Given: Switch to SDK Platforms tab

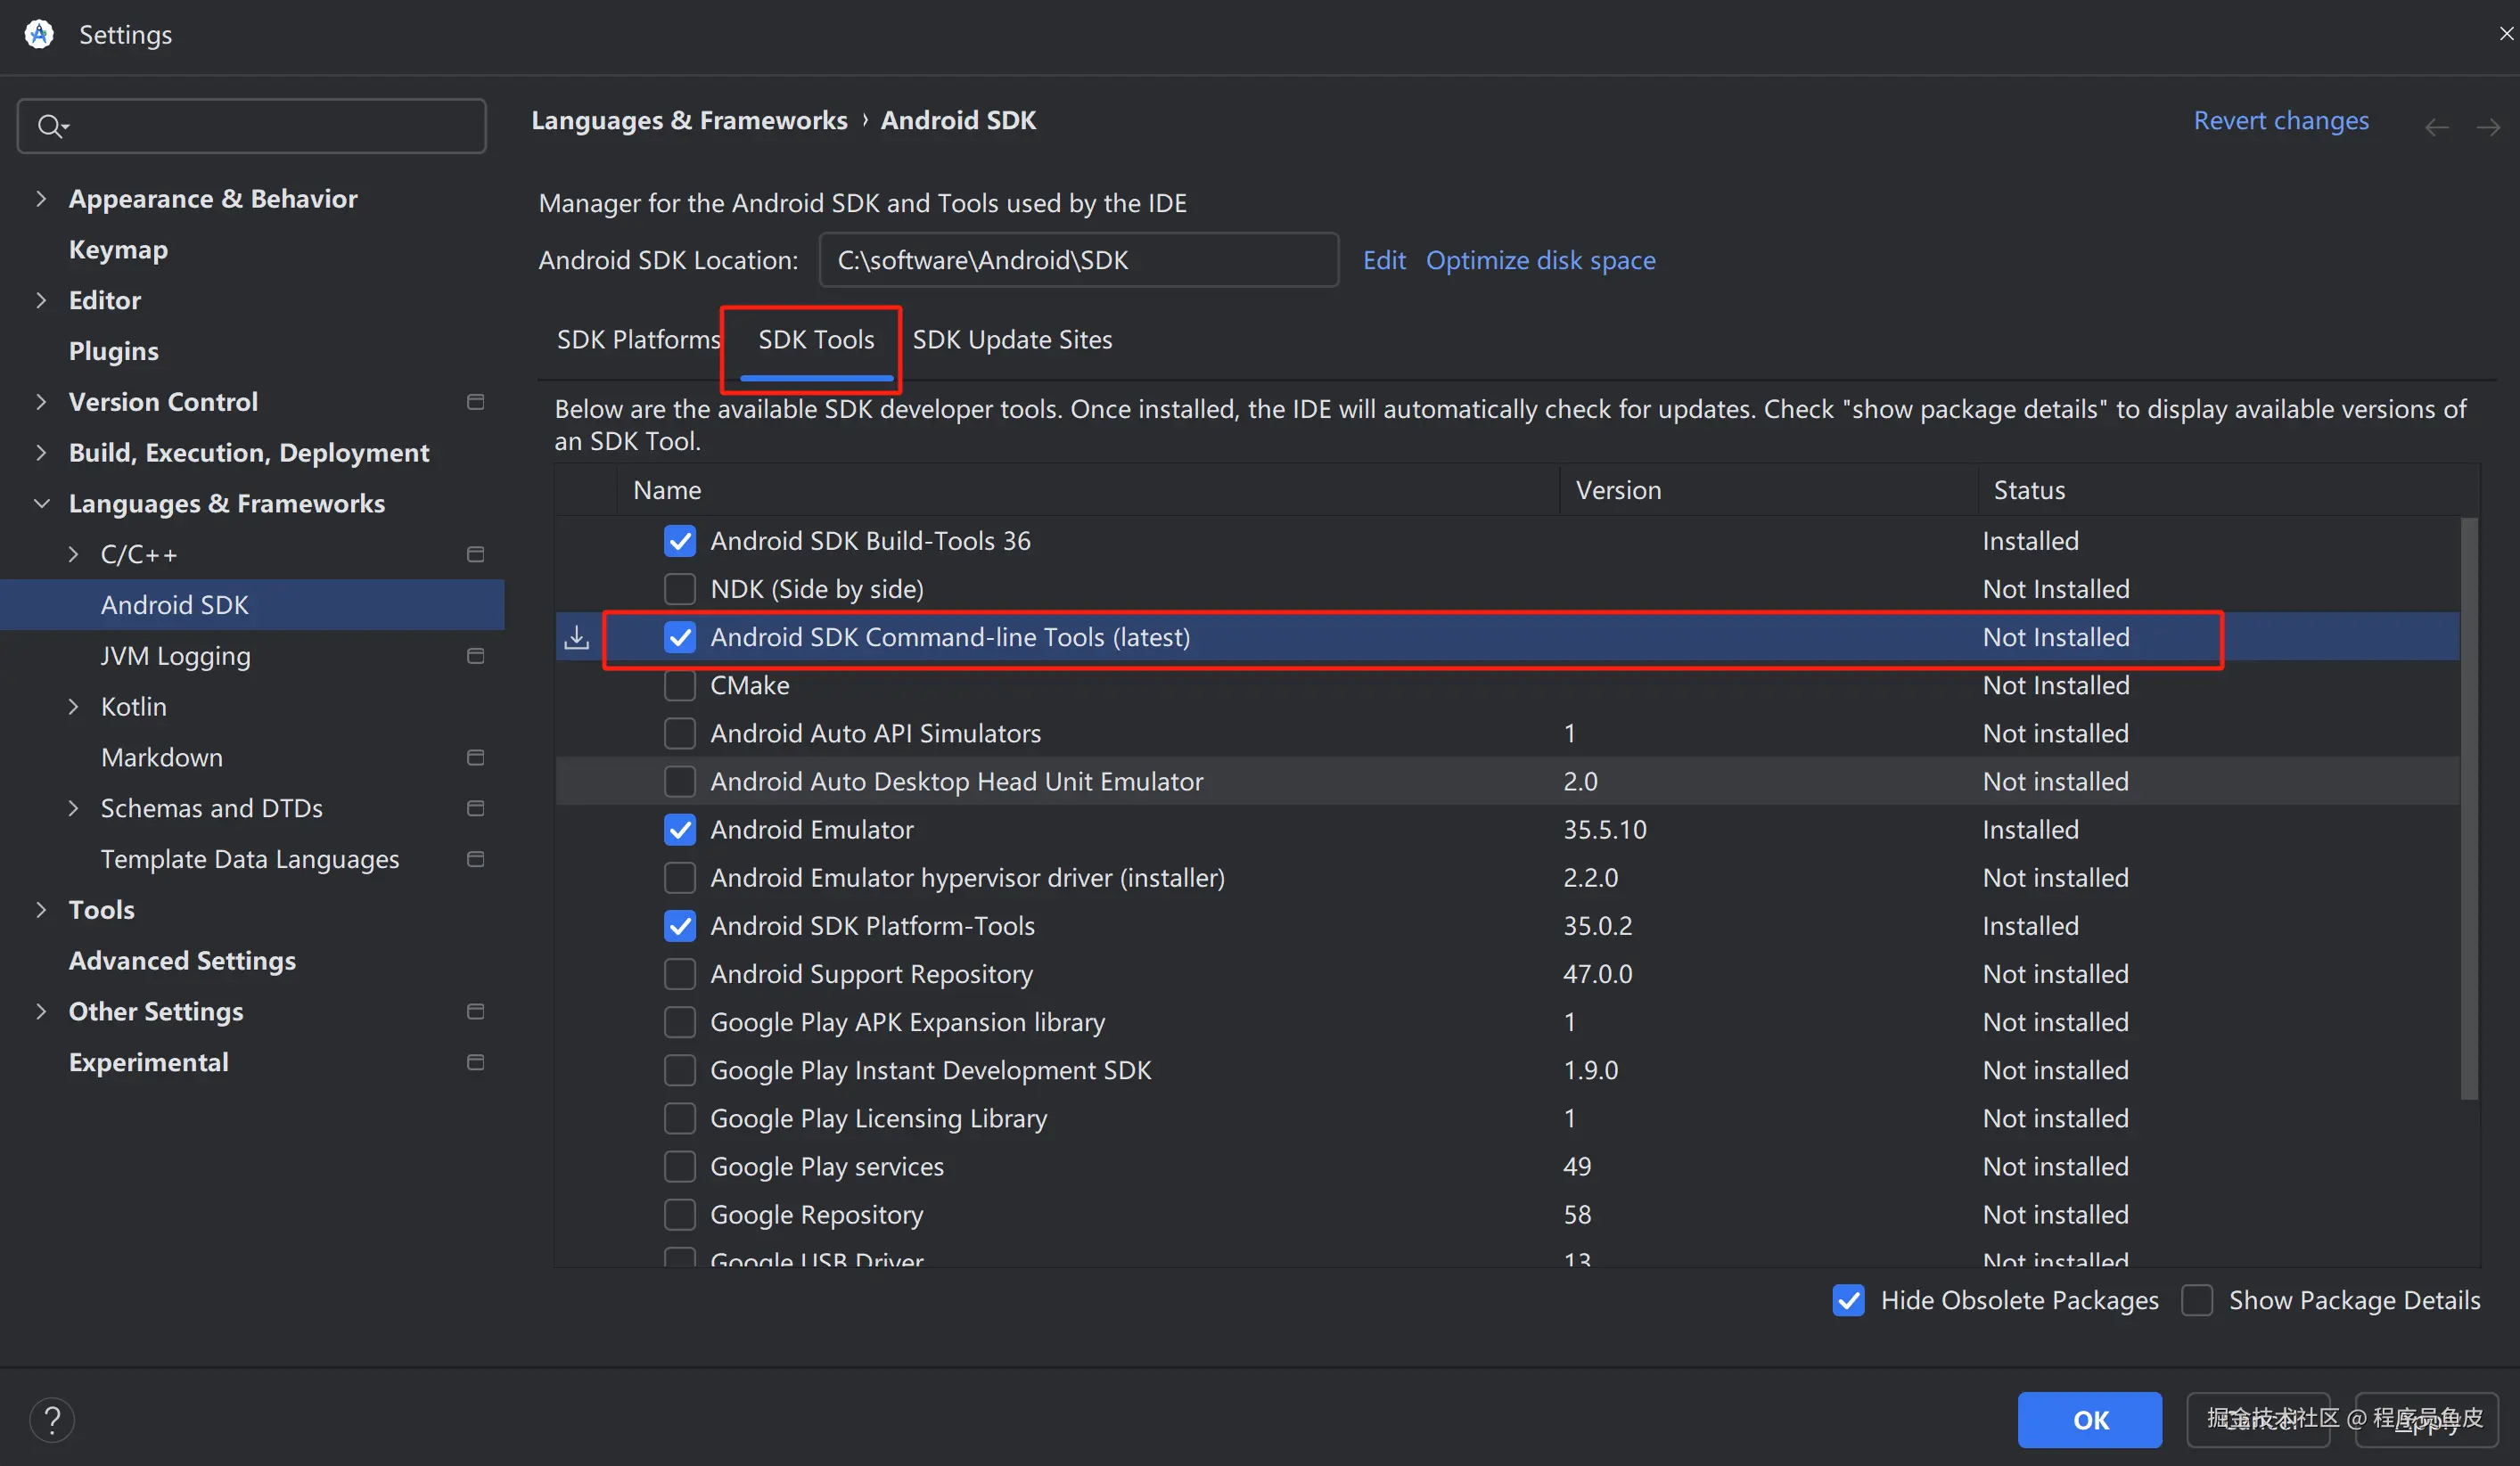Looking at the screenshot, I should click(x=638, y=340).
